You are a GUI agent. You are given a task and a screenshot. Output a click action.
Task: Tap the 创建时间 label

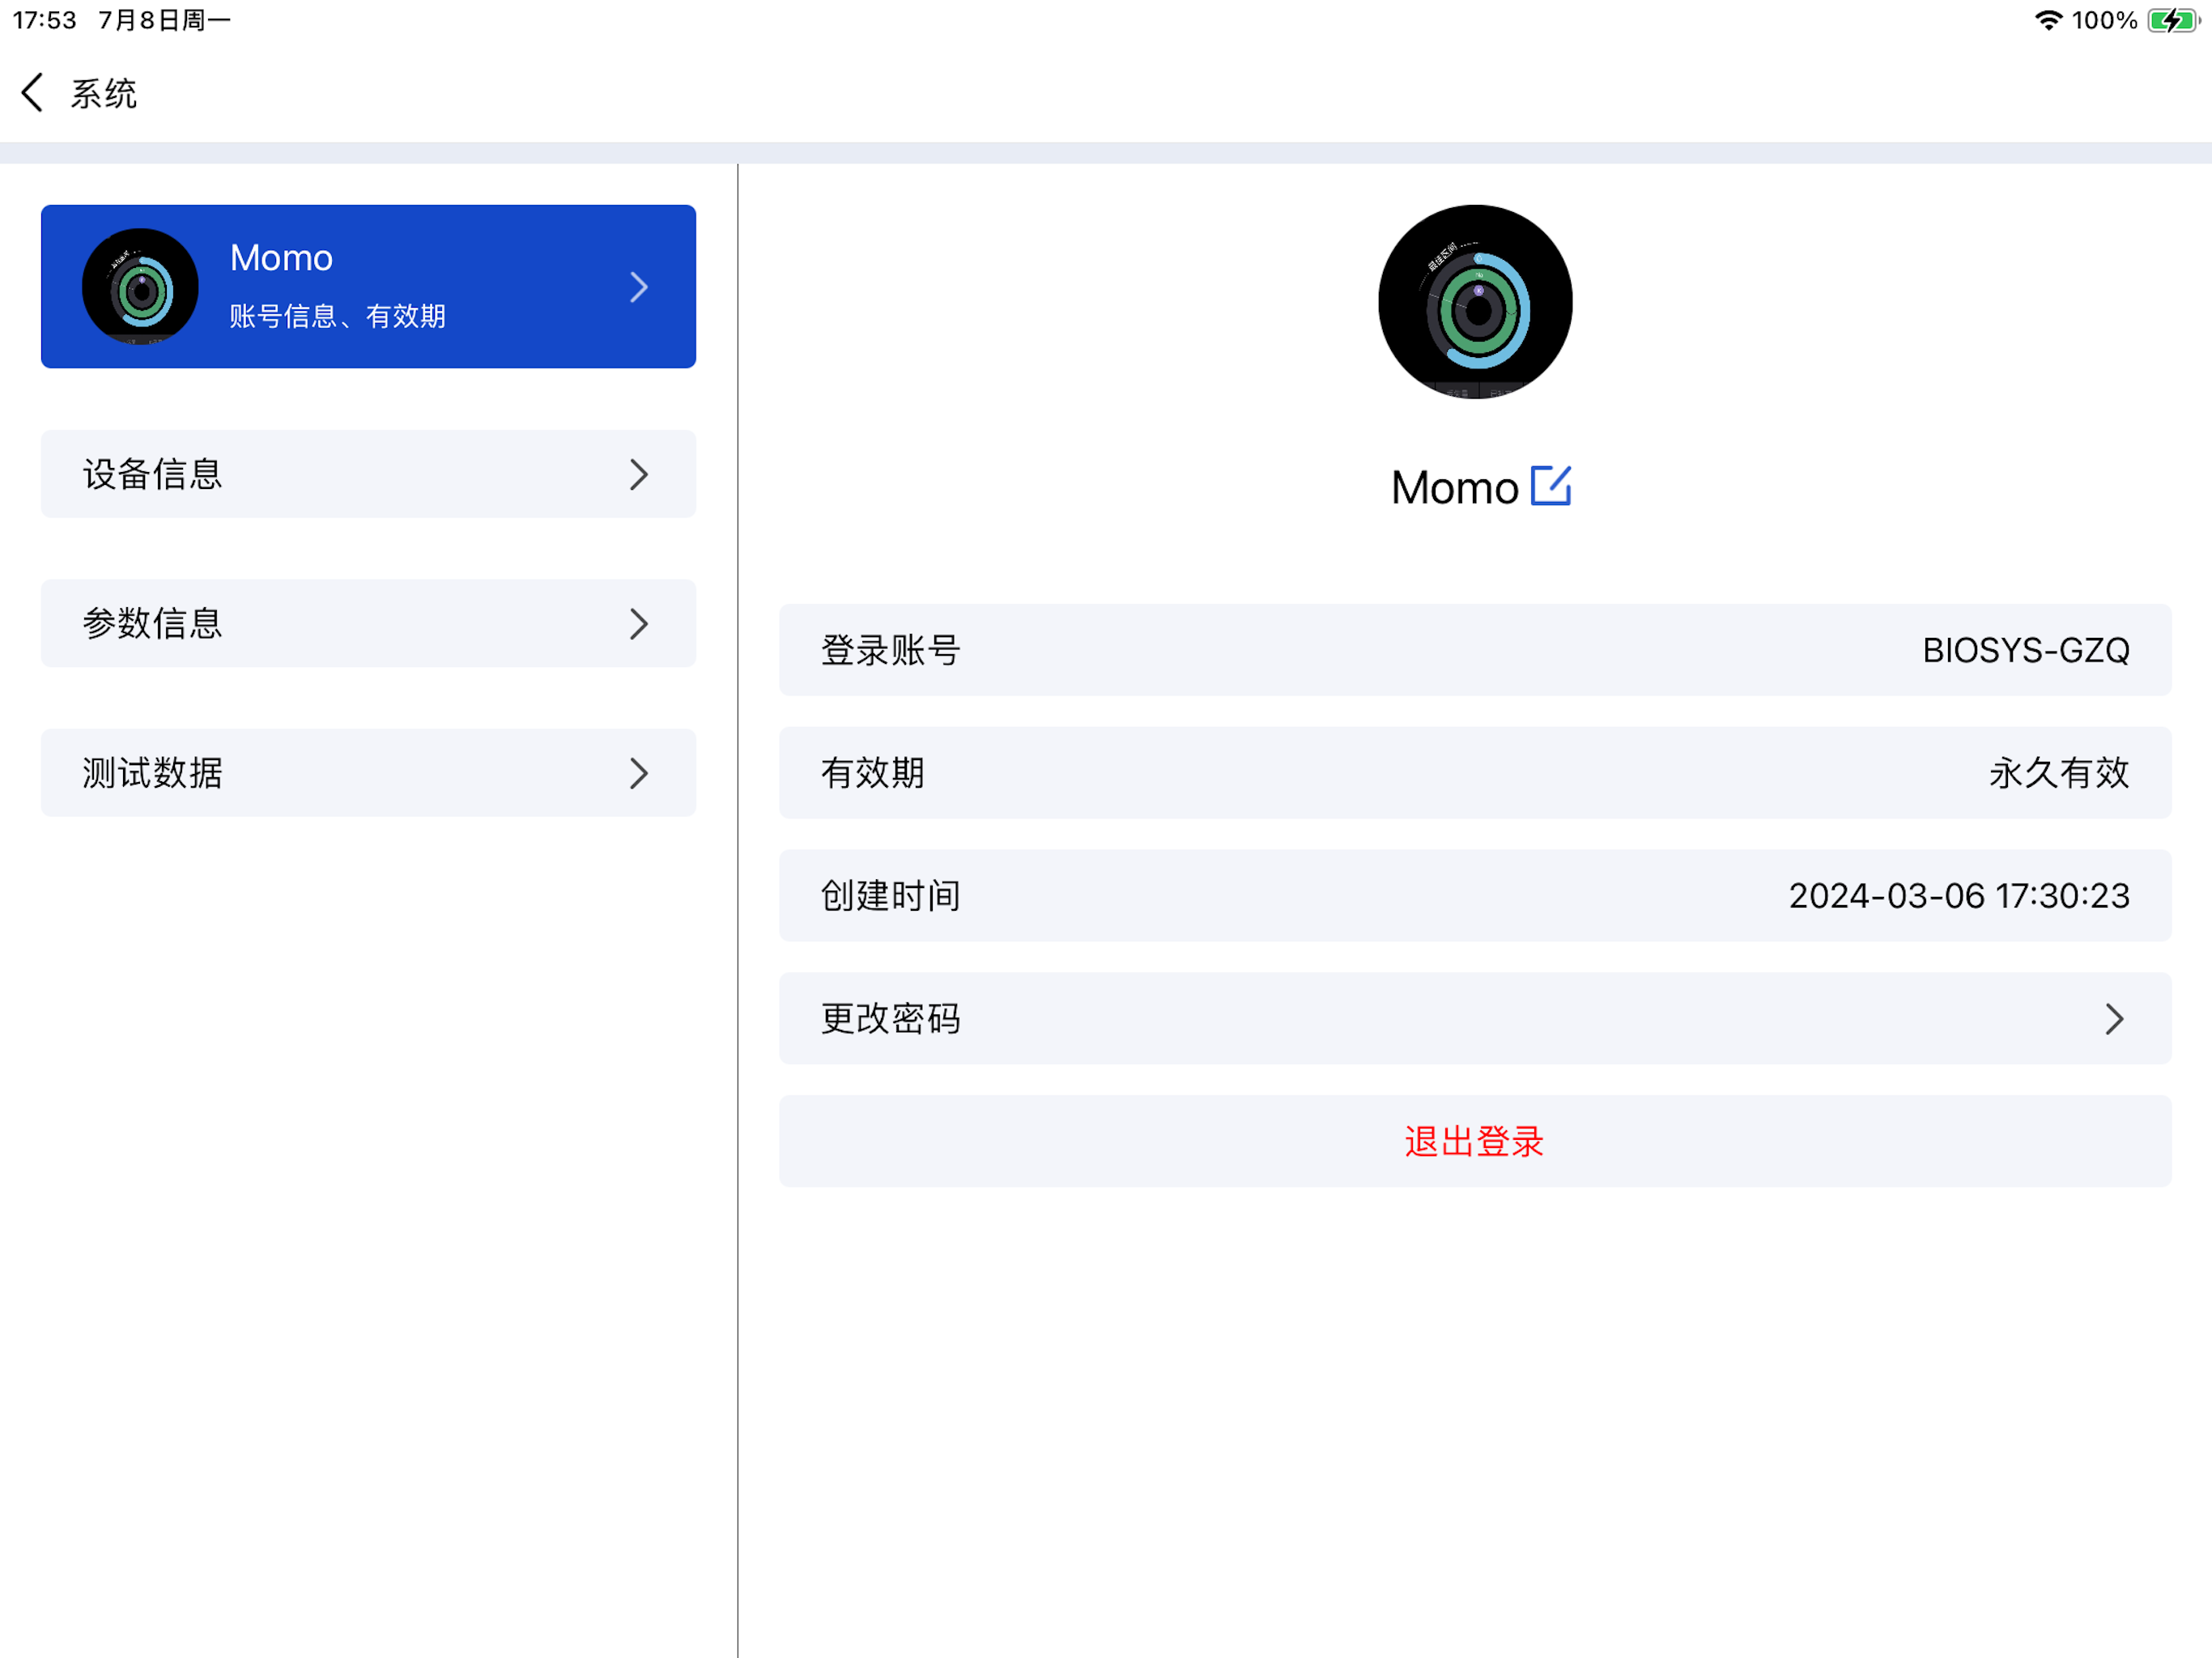click(x=890, y=896)
